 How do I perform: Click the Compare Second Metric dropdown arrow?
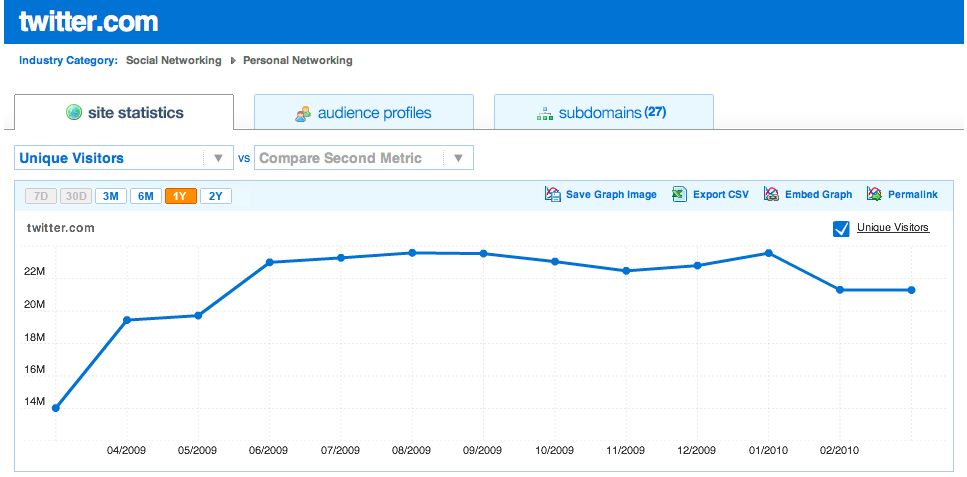click(458, 158)
